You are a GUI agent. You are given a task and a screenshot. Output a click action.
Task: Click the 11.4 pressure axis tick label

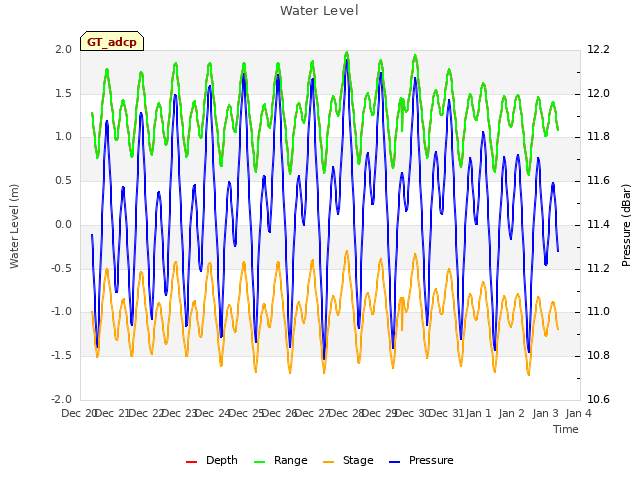598,224
